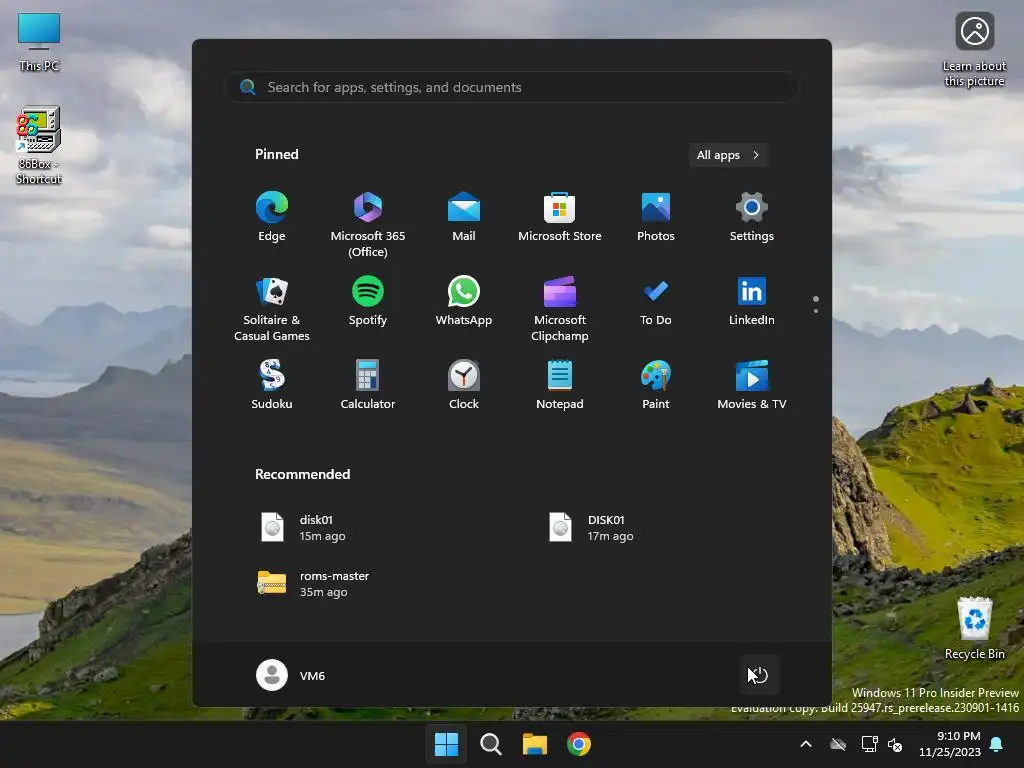Go to next page of pinned apps
This screenshot has width=1024, height=768.
tap(816, 310)
